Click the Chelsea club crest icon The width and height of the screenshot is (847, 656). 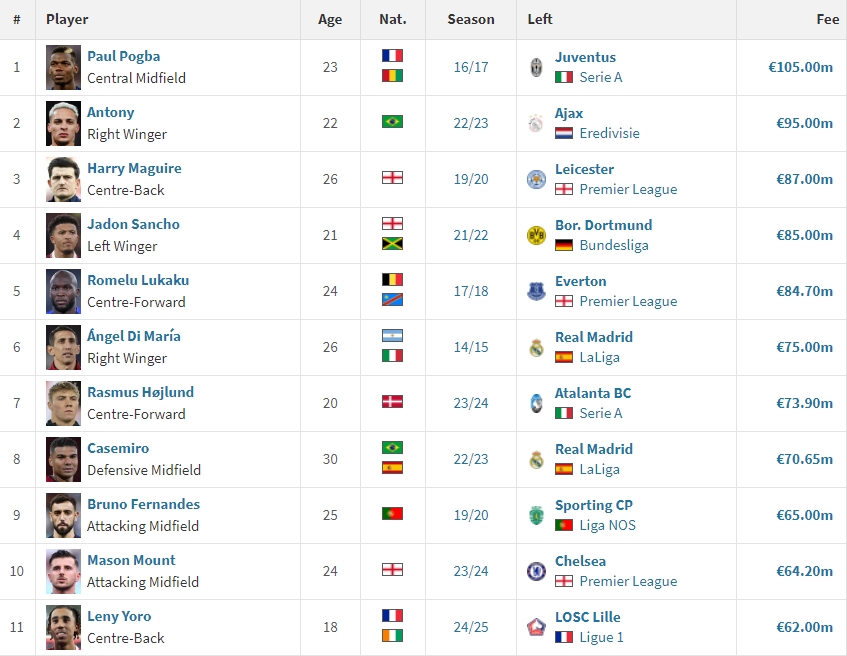pyautogui.click(x=536, y=571)
